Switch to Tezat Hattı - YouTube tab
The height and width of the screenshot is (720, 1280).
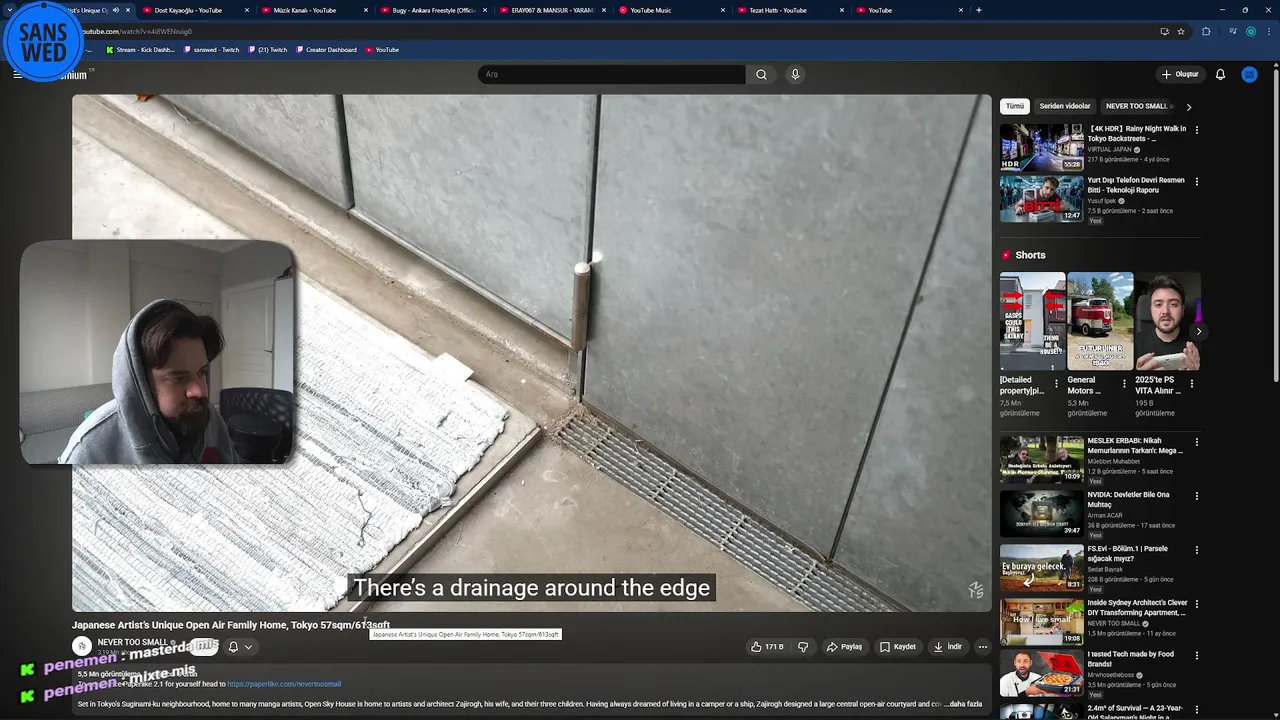click(x=790, y=10)
